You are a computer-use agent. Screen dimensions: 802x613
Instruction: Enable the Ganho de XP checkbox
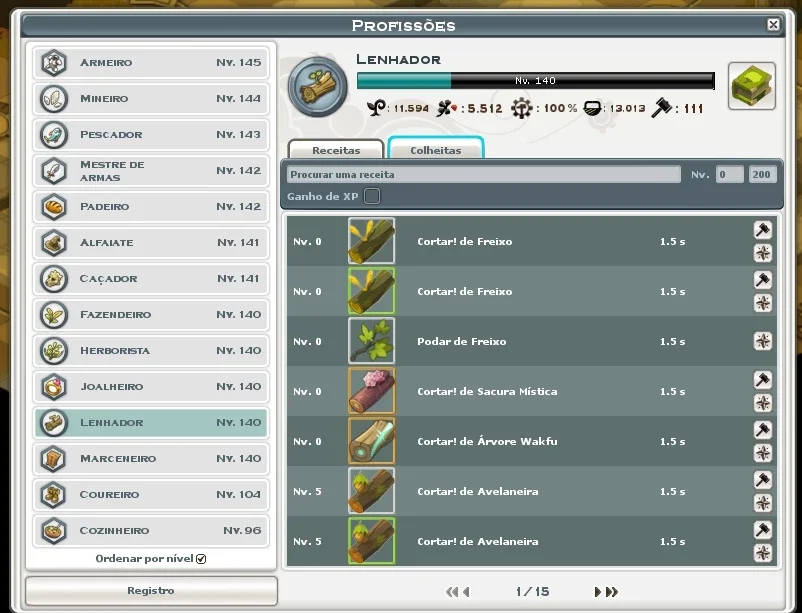[372, 196]
